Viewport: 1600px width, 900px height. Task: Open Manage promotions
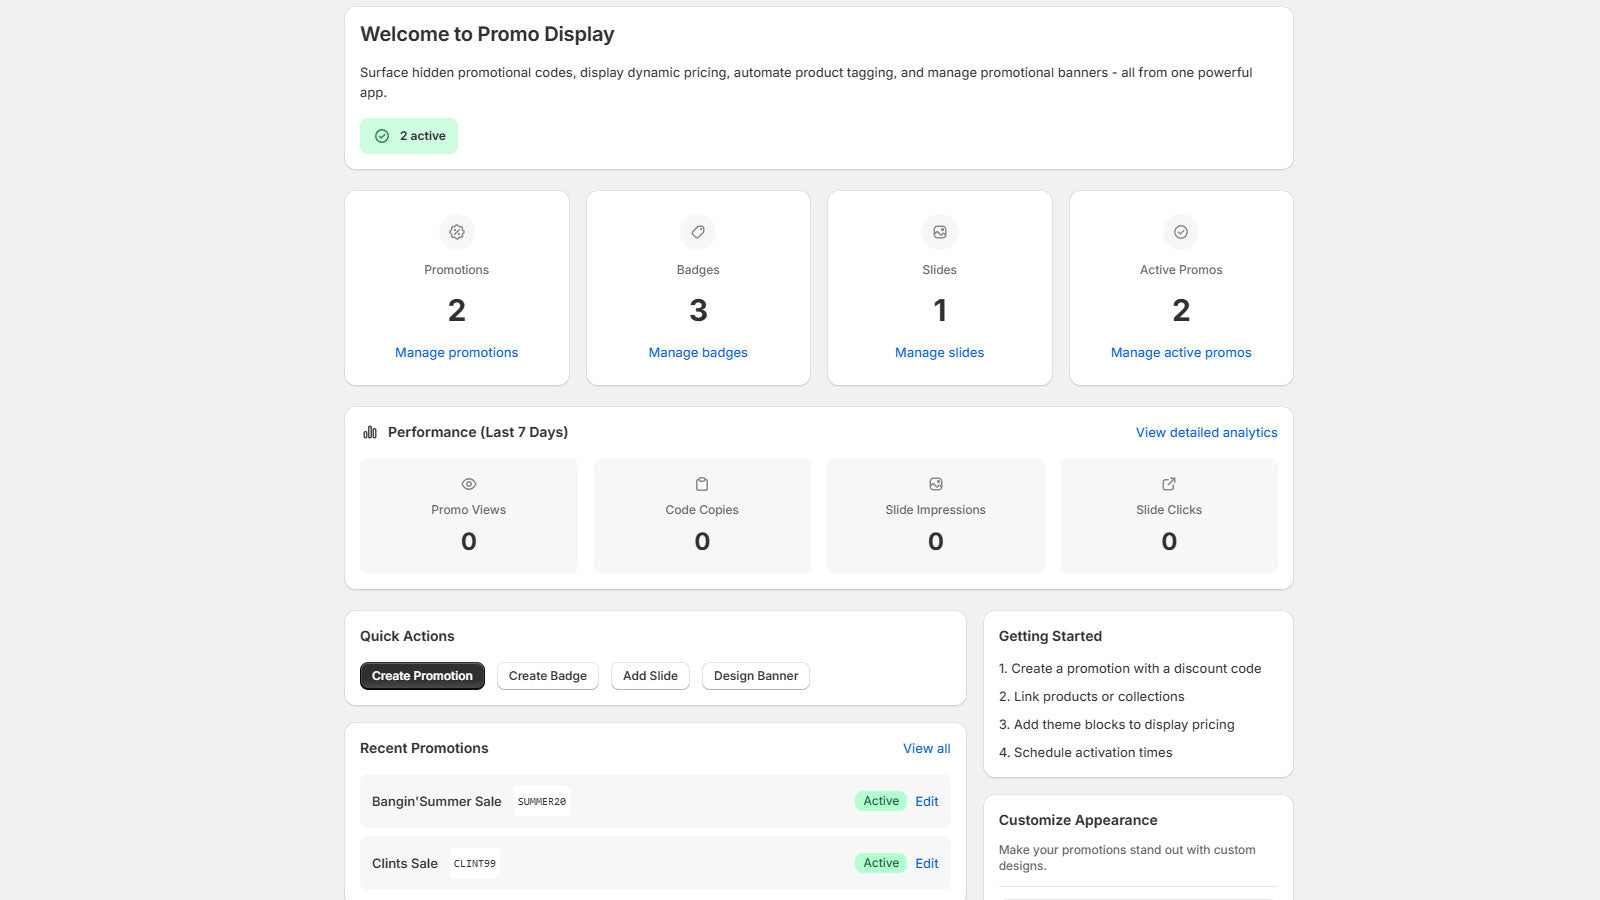point(457,352)
